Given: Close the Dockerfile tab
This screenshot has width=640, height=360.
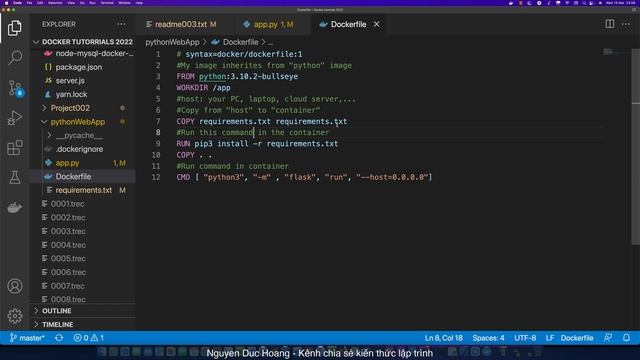Looking at the screenshot, I should 376,24.
